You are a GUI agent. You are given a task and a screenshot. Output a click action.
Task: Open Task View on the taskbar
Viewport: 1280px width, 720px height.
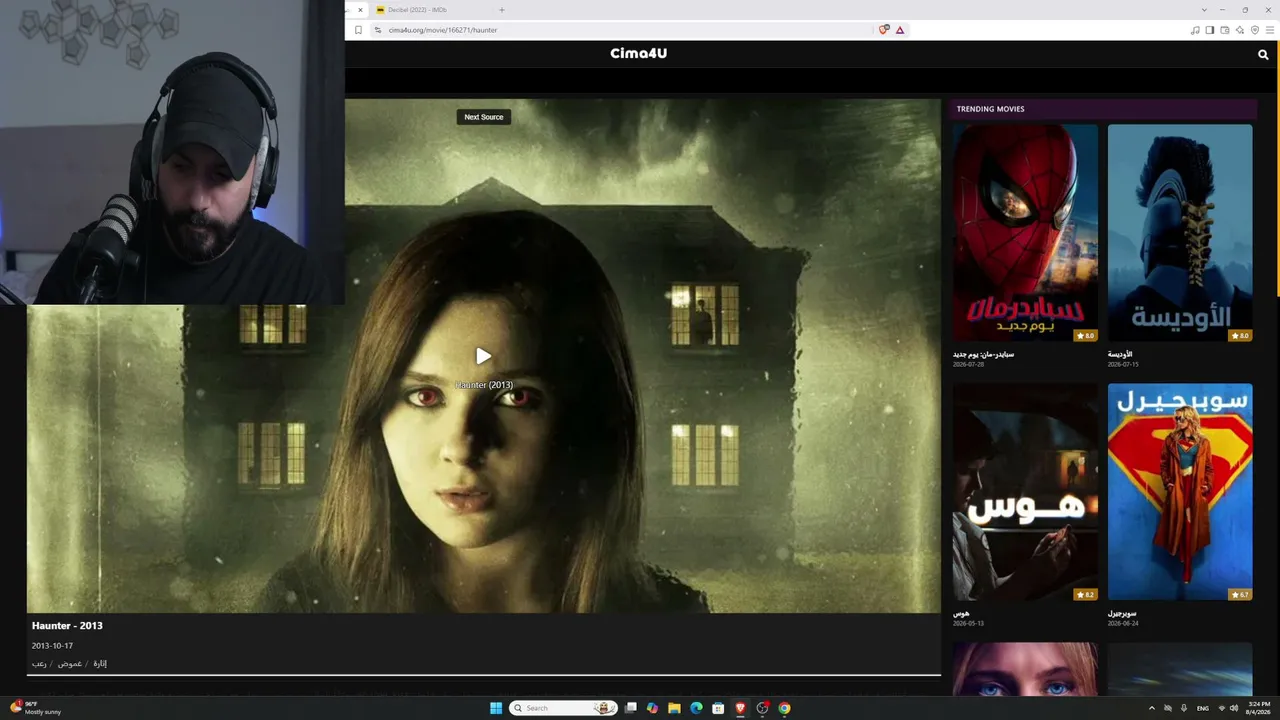point(631,708)
